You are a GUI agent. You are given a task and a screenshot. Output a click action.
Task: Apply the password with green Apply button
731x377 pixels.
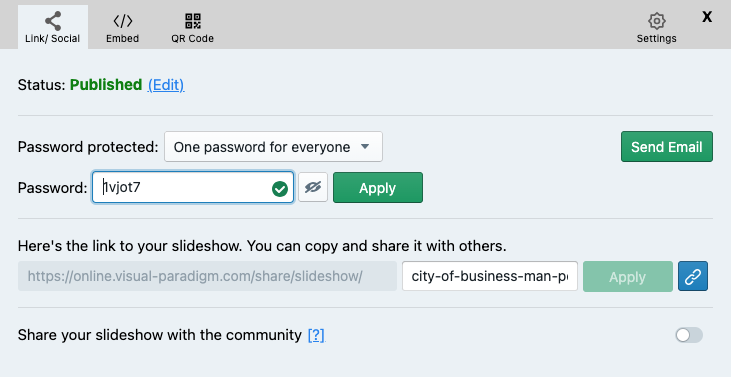pos(378,188)
